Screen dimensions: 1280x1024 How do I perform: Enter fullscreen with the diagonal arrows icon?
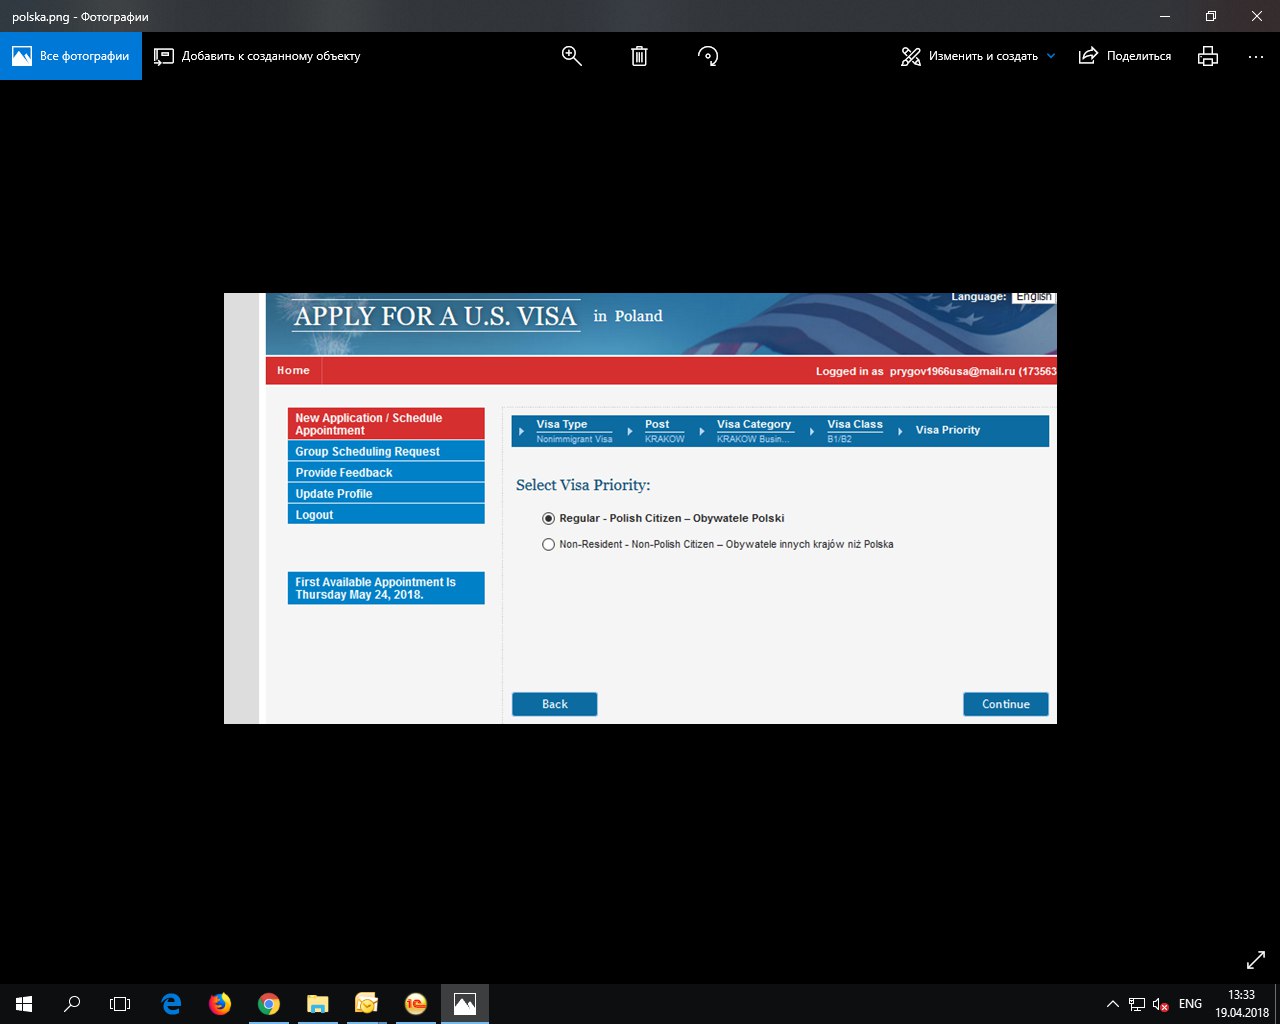(1256, 960)
